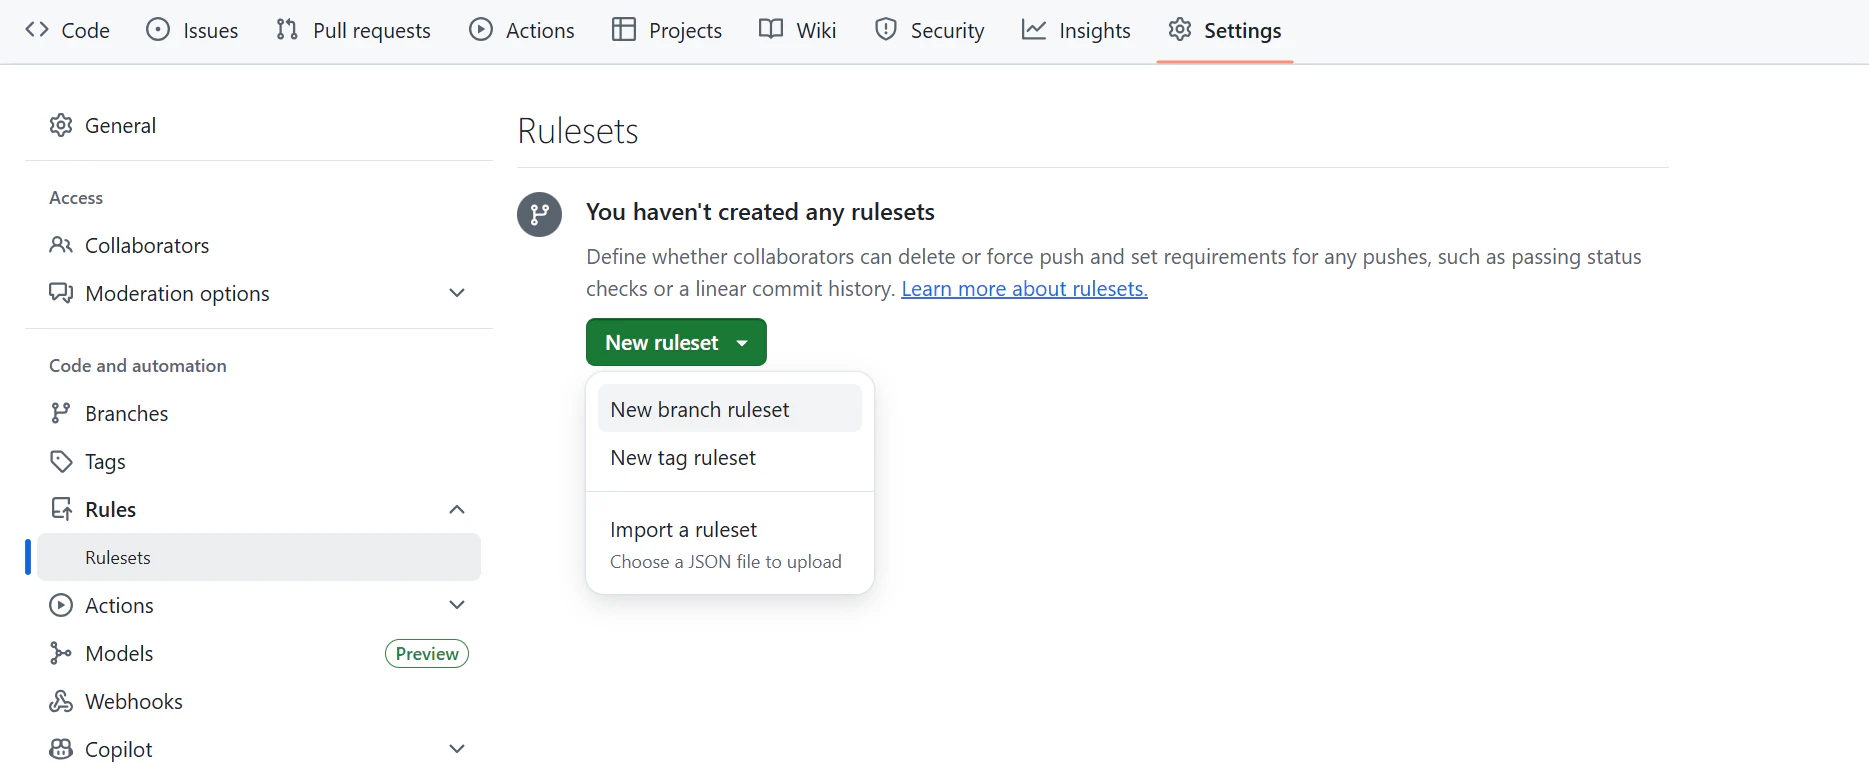
Task: Click the Webhooks icon in sidebar
Action: point(61,701)
